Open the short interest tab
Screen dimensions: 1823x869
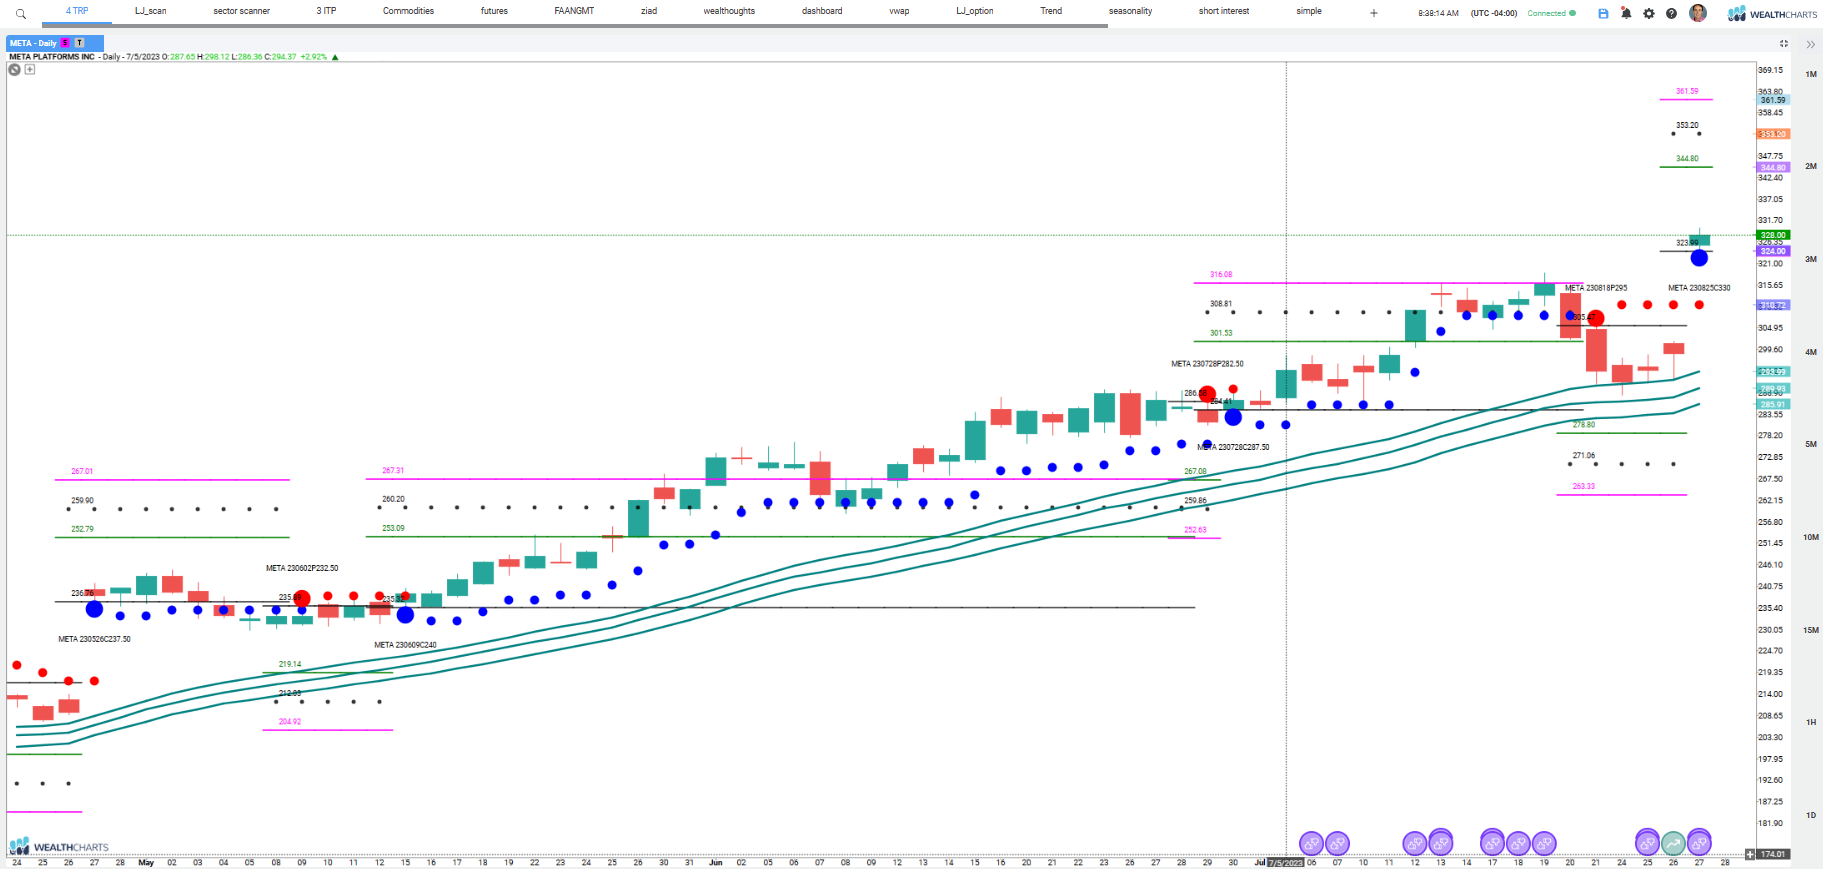coord(1224,11)
